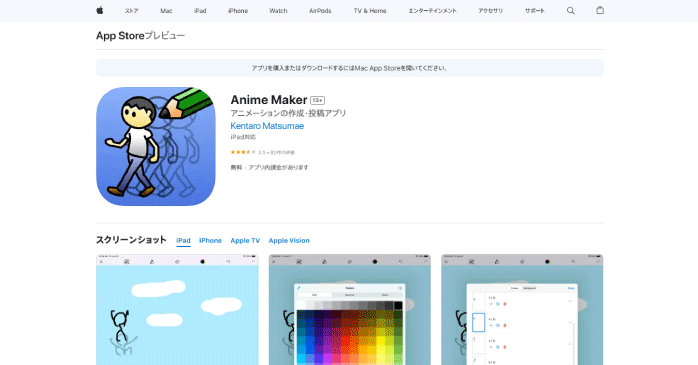Click the 13+ age rating badge

[317, 101]
